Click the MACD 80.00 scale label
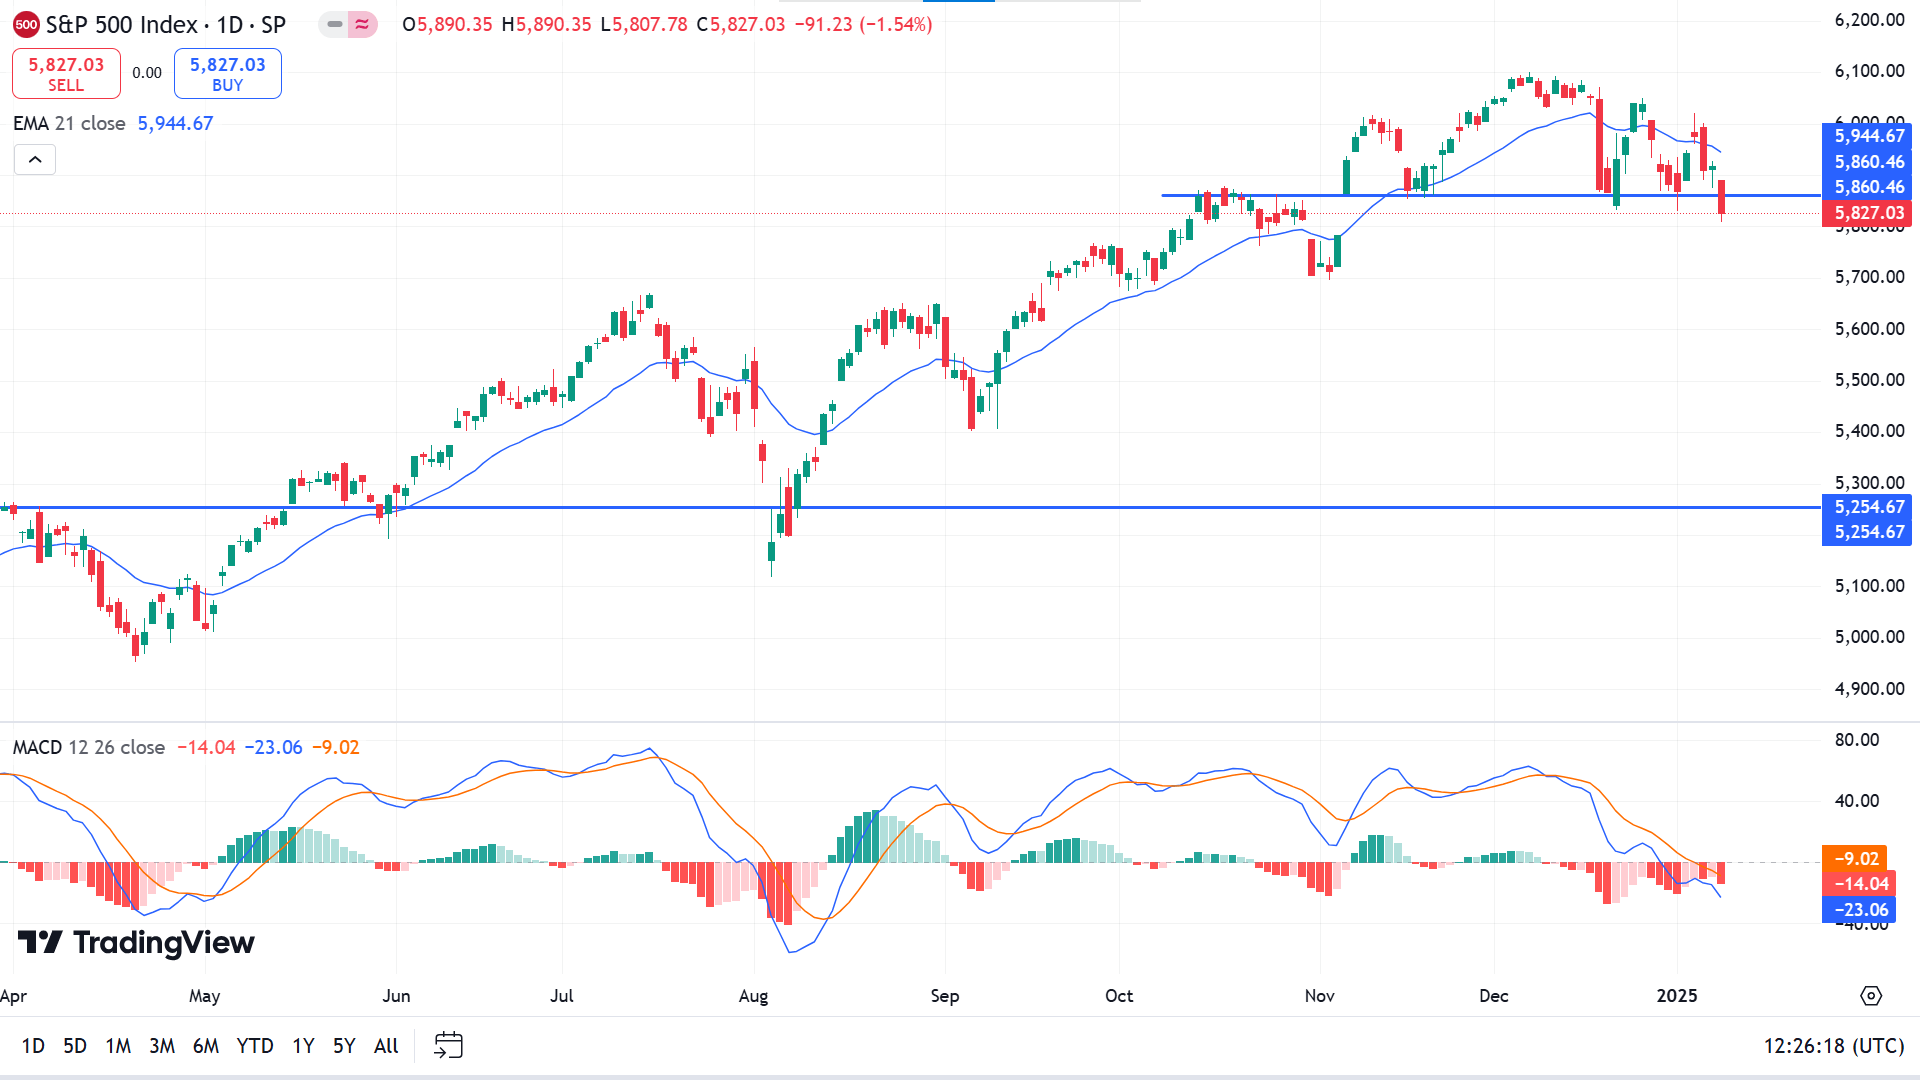Image resolution: width=1920 pixels, height=1080 pixels. click(1857, 740)
